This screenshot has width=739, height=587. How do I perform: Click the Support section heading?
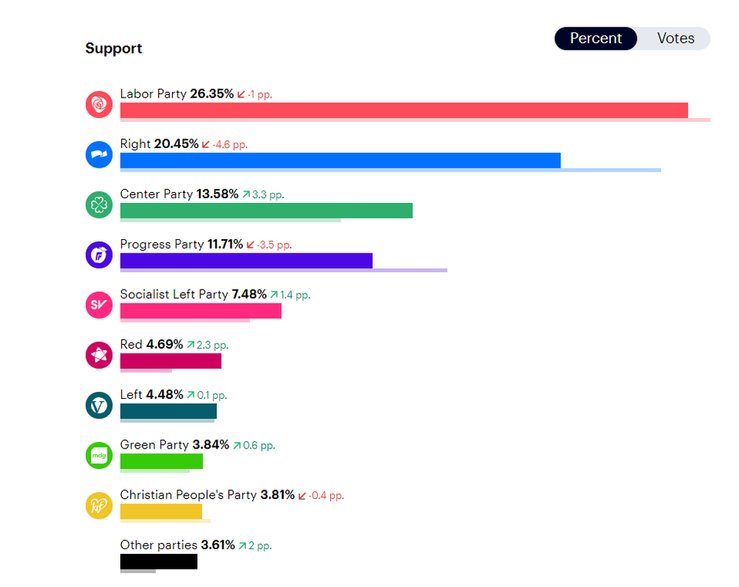(x=113, y=48)
